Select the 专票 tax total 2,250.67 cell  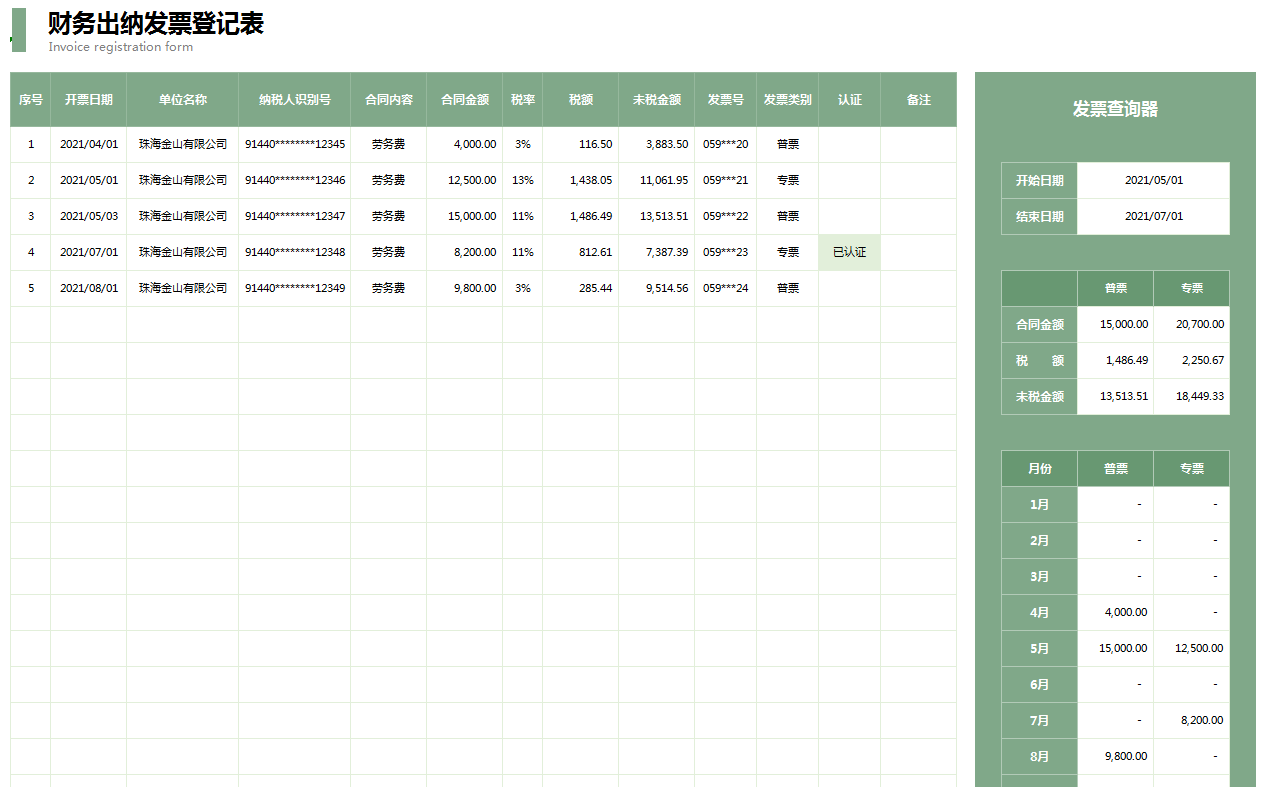tap(1191, 360)
